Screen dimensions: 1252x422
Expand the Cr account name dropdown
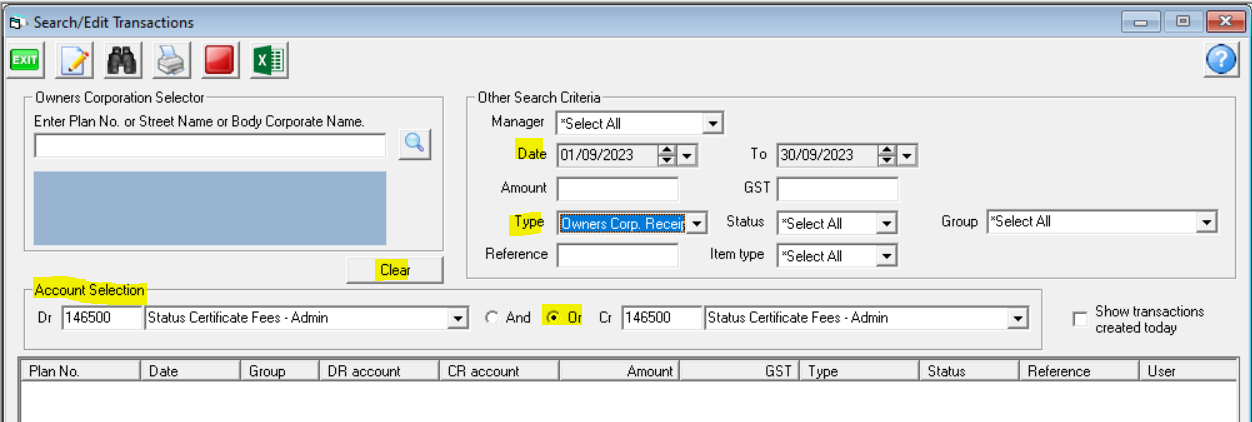pos(1018,318)
